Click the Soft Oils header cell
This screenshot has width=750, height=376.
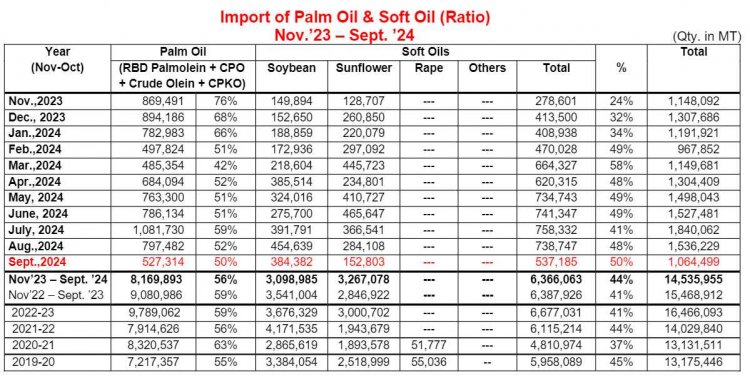(425, 52)
